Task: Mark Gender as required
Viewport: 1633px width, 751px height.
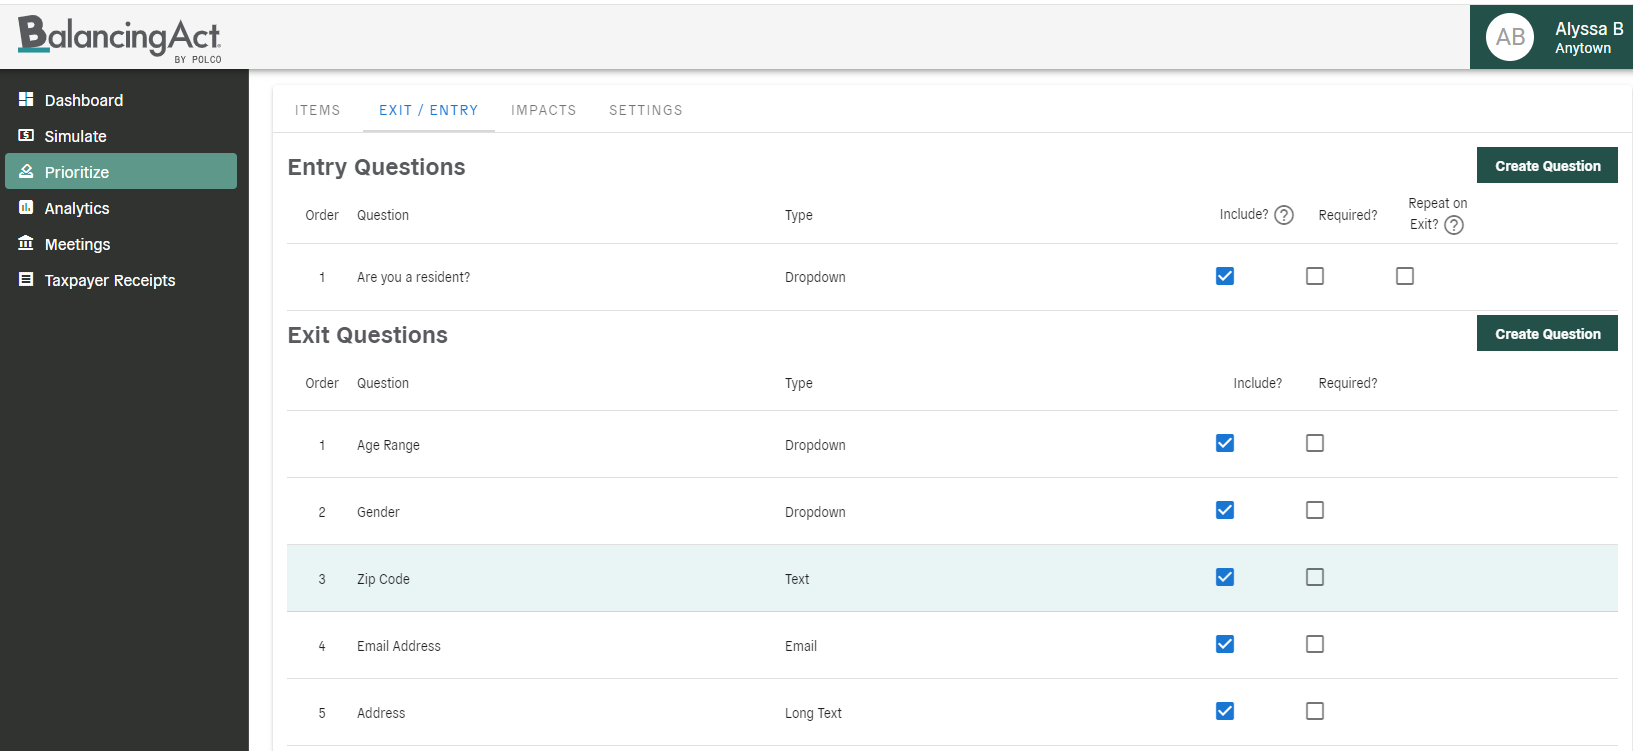Action: tap(1315, 510)
